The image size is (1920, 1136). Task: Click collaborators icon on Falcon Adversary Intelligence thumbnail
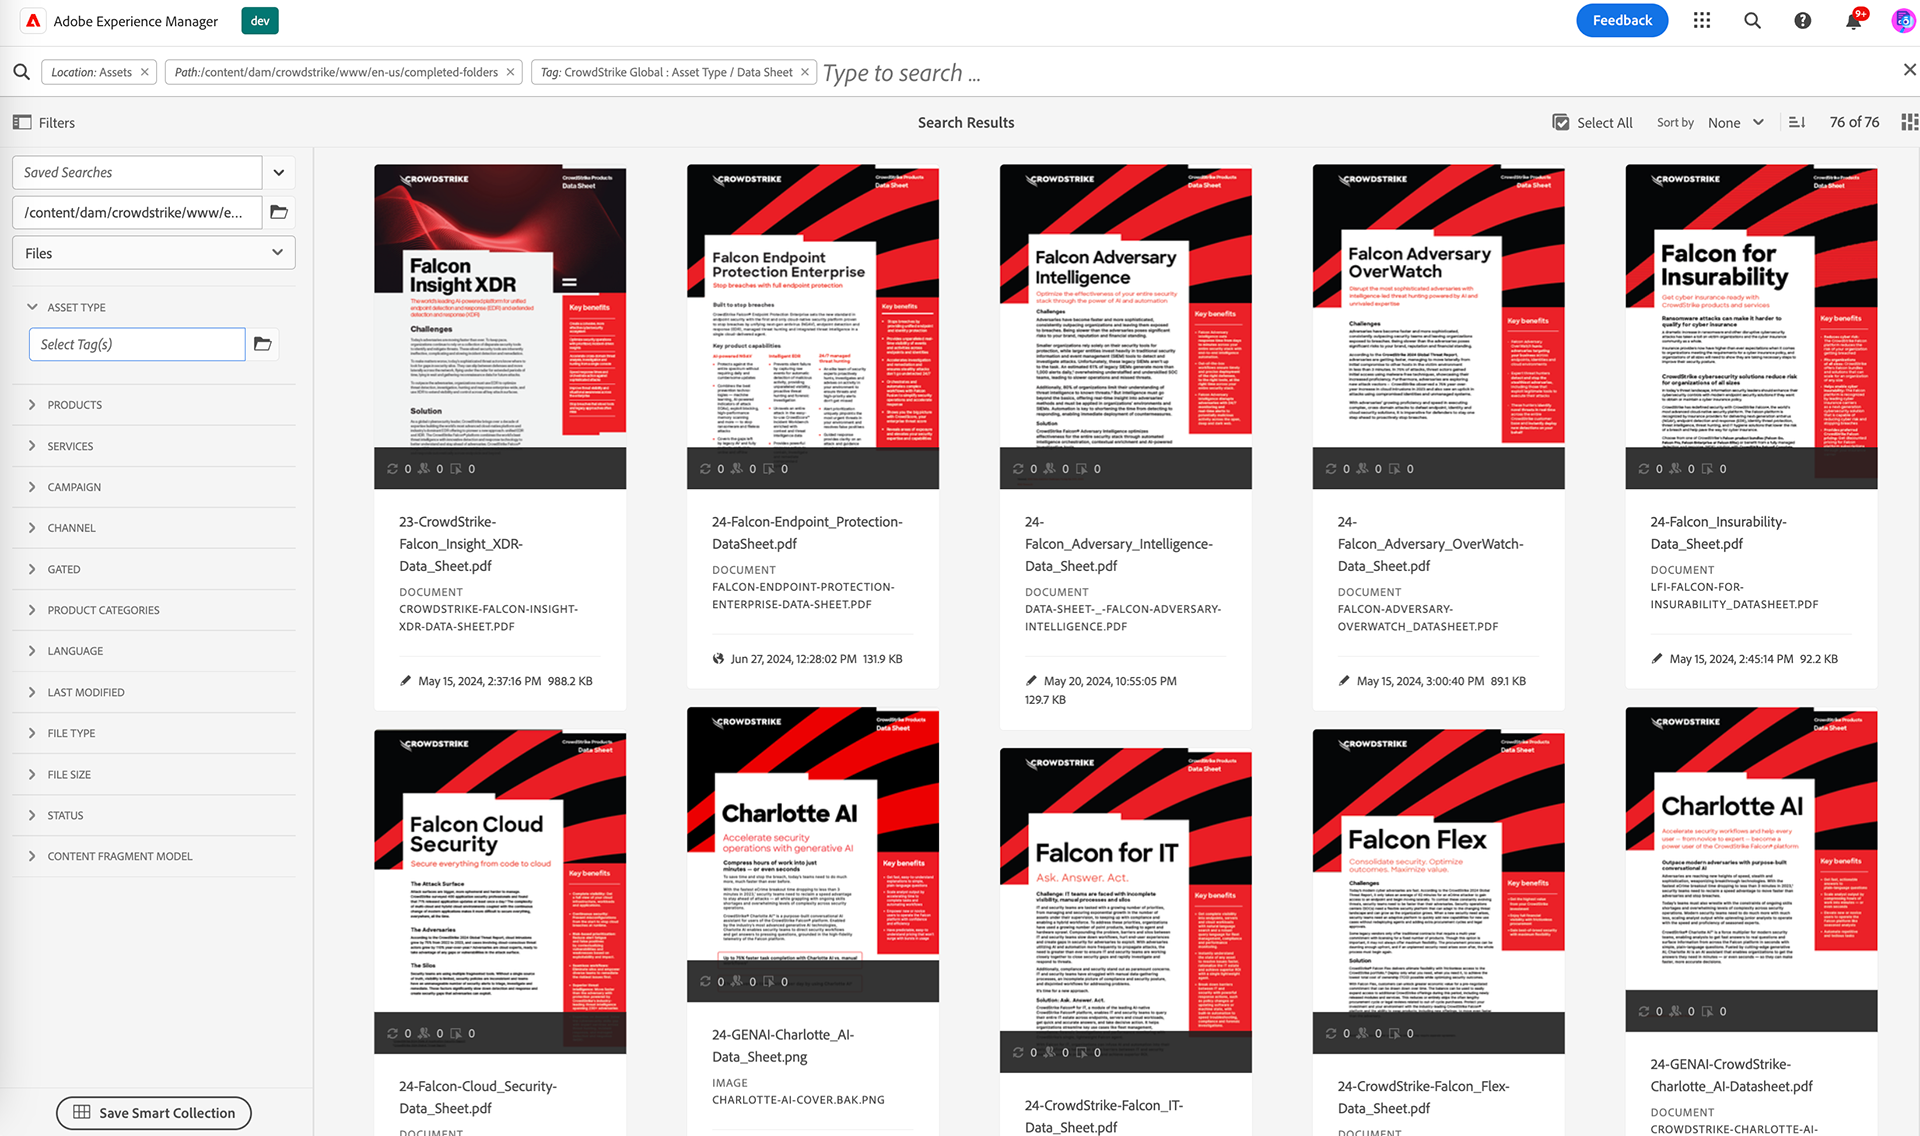1050,469
